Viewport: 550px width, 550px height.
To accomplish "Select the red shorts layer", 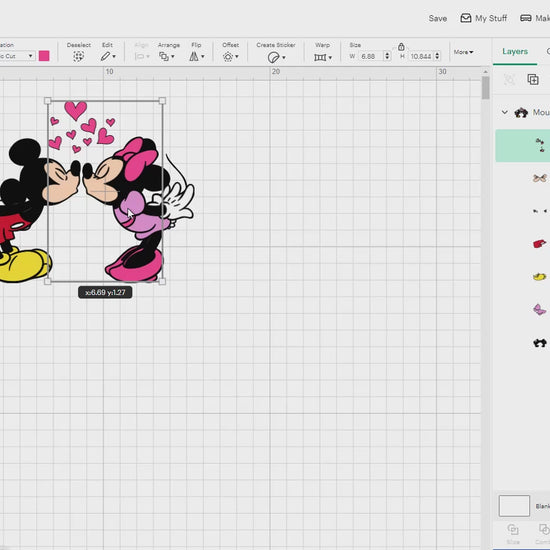I will tap(539, 243).
